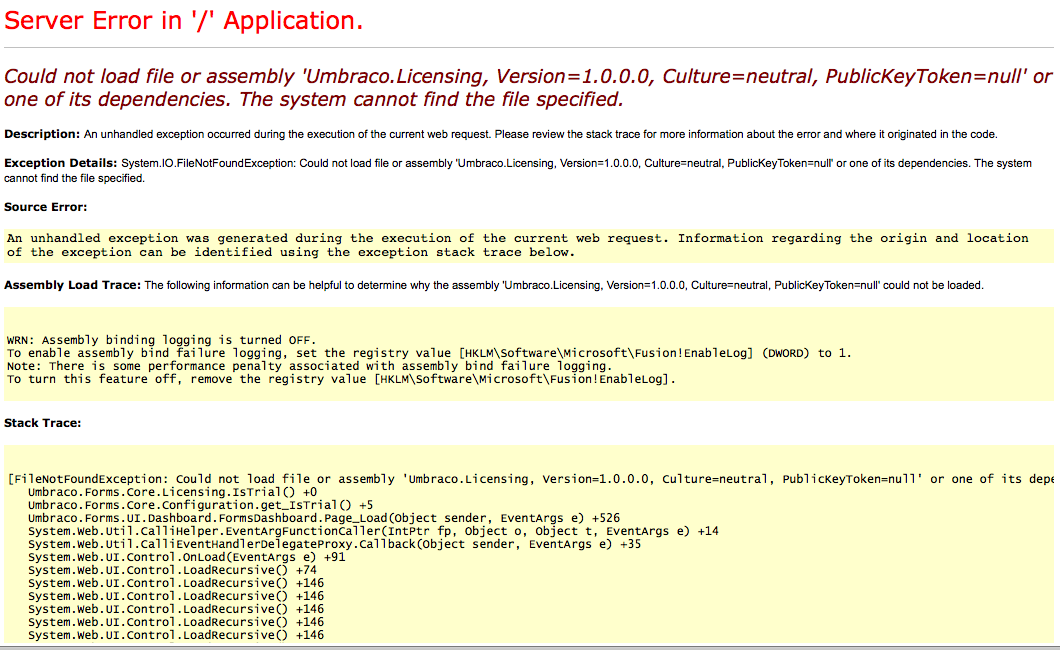Click the 'Server Error in '/' Application.' heading
This screenshot has height=650, width=1060.
[x=184, y=21]
